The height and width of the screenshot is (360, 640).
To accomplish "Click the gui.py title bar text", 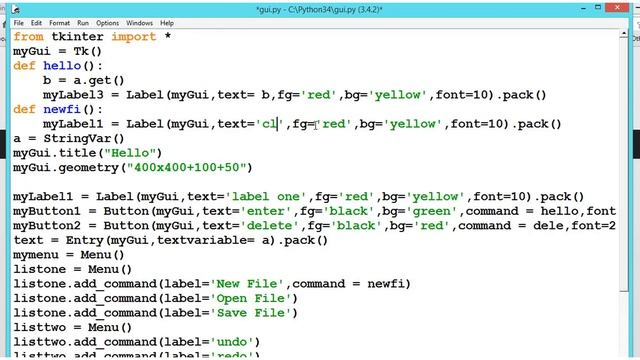I will click(x=319, y=9).
